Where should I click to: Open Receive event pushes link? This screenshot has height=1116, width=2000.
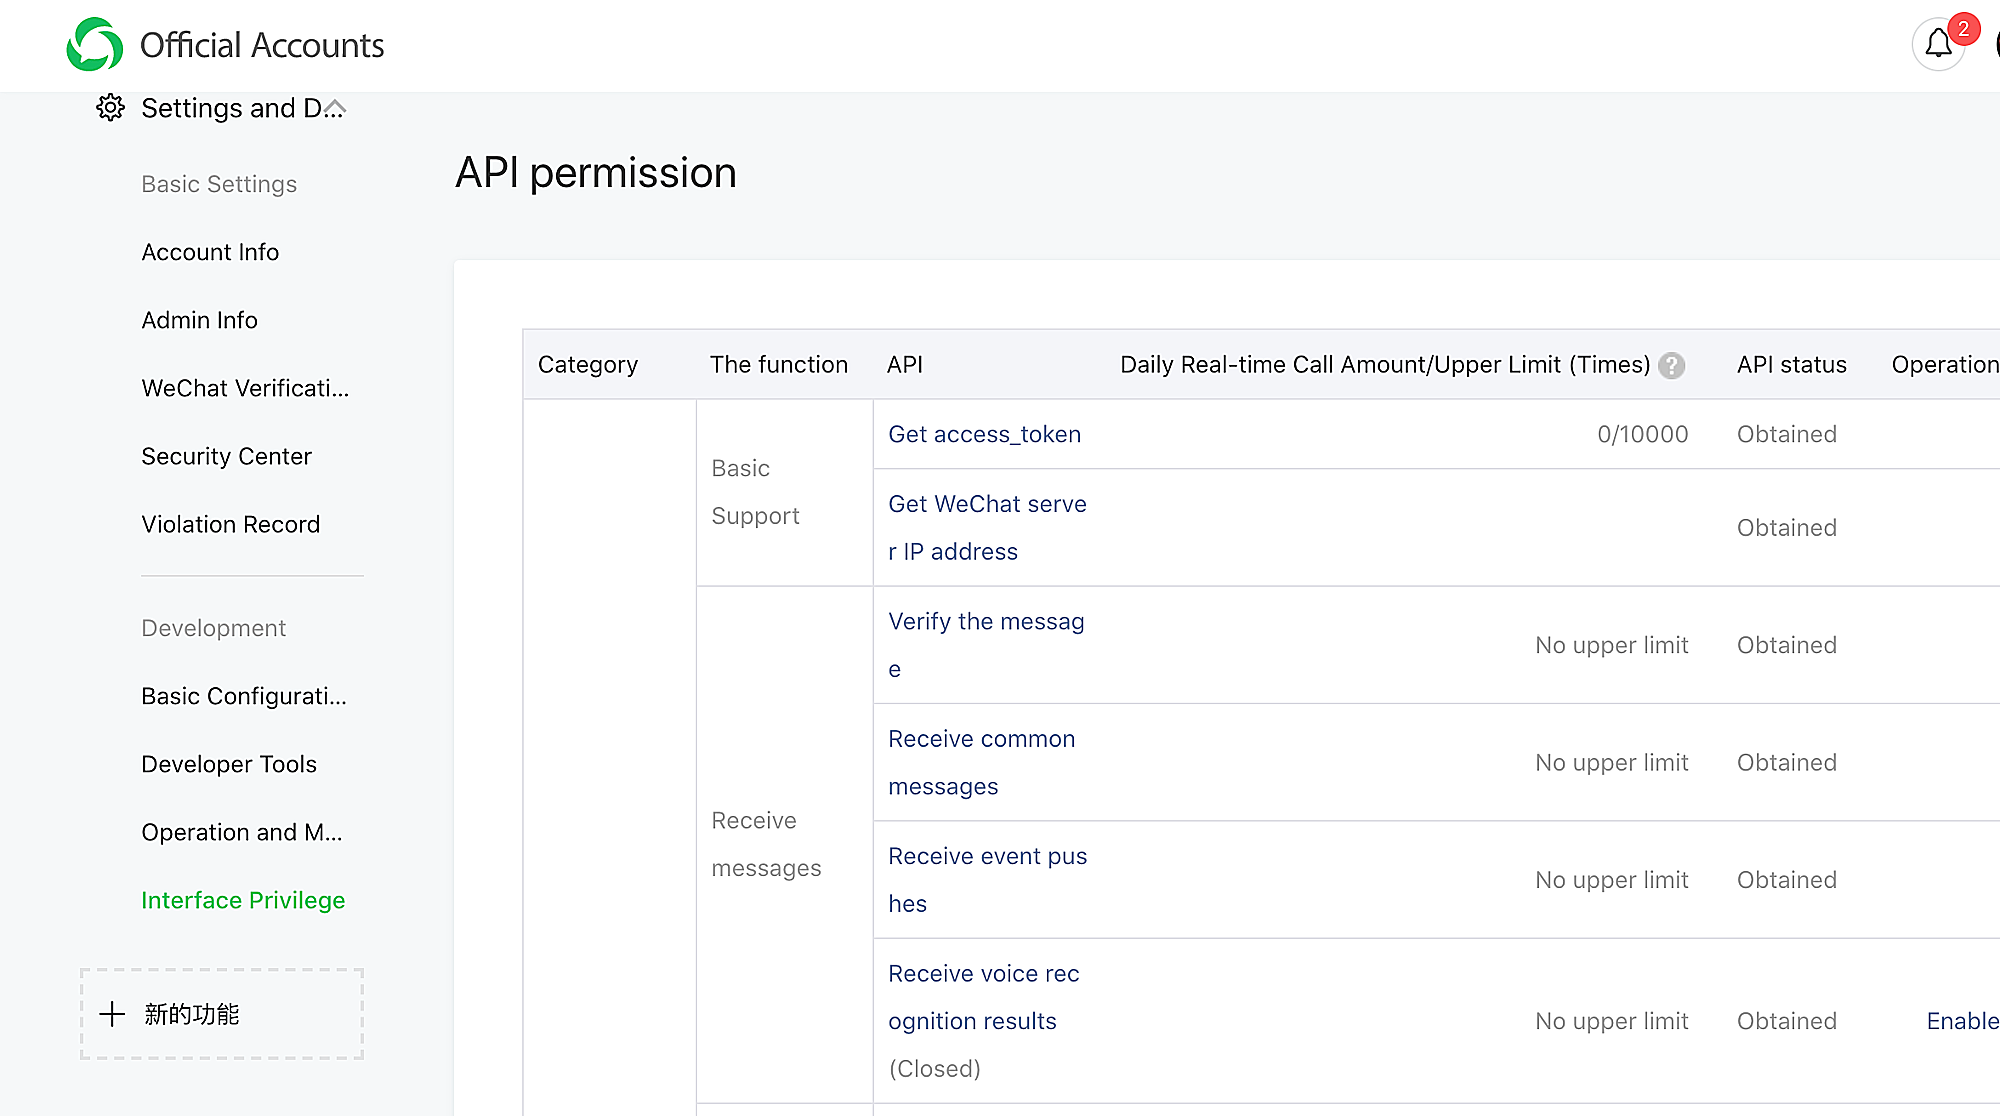pyautogui.click(x=987, y=879)
